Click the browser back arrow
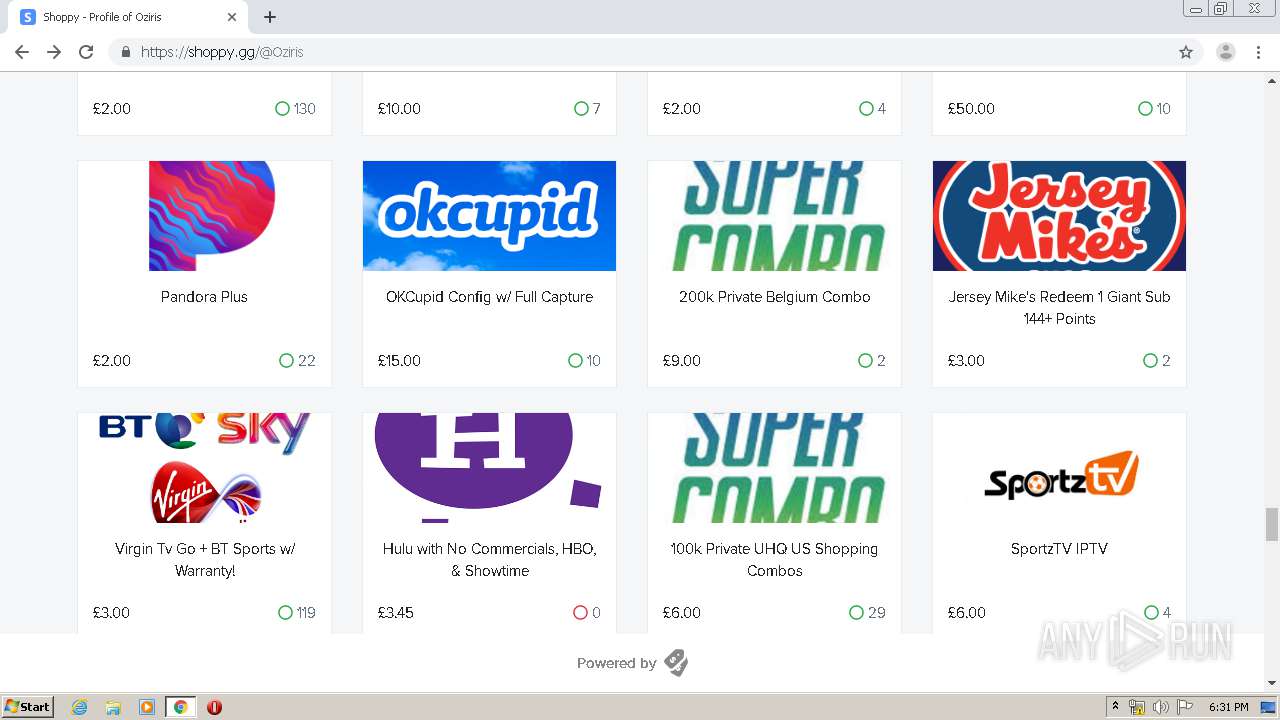This screenshot has height=720, width=1280. point(22,52)
